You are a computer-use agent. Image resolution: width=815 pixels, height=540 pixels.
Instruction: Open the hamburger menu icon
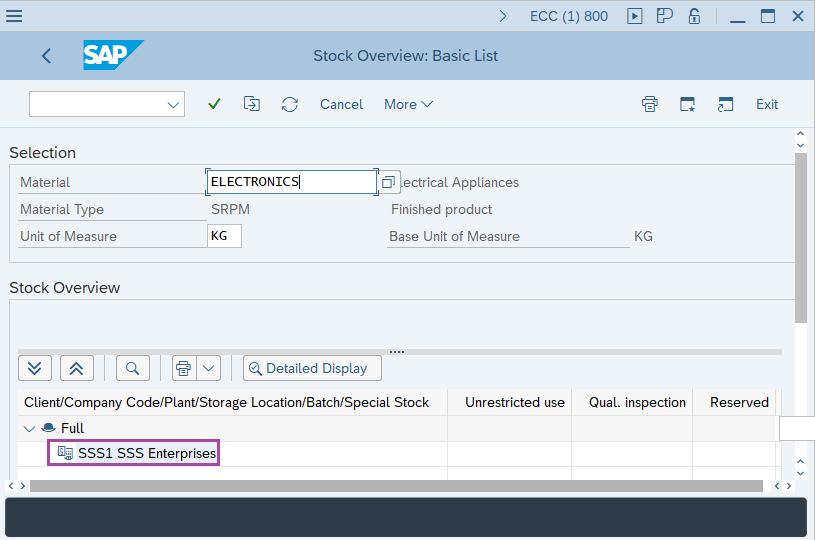click(15, 16)
